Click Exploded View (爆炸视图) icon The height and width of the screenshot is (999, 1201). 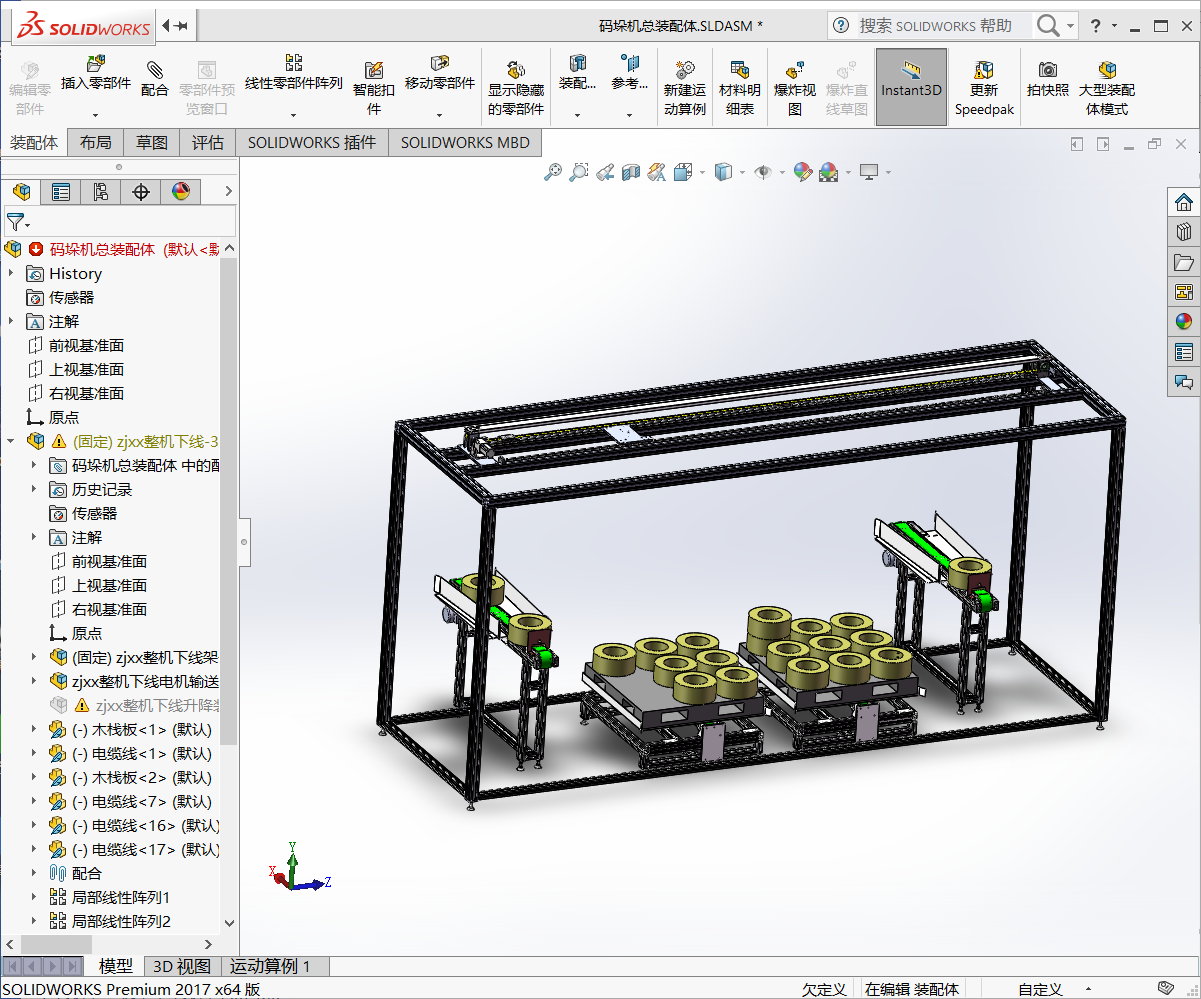795,70
